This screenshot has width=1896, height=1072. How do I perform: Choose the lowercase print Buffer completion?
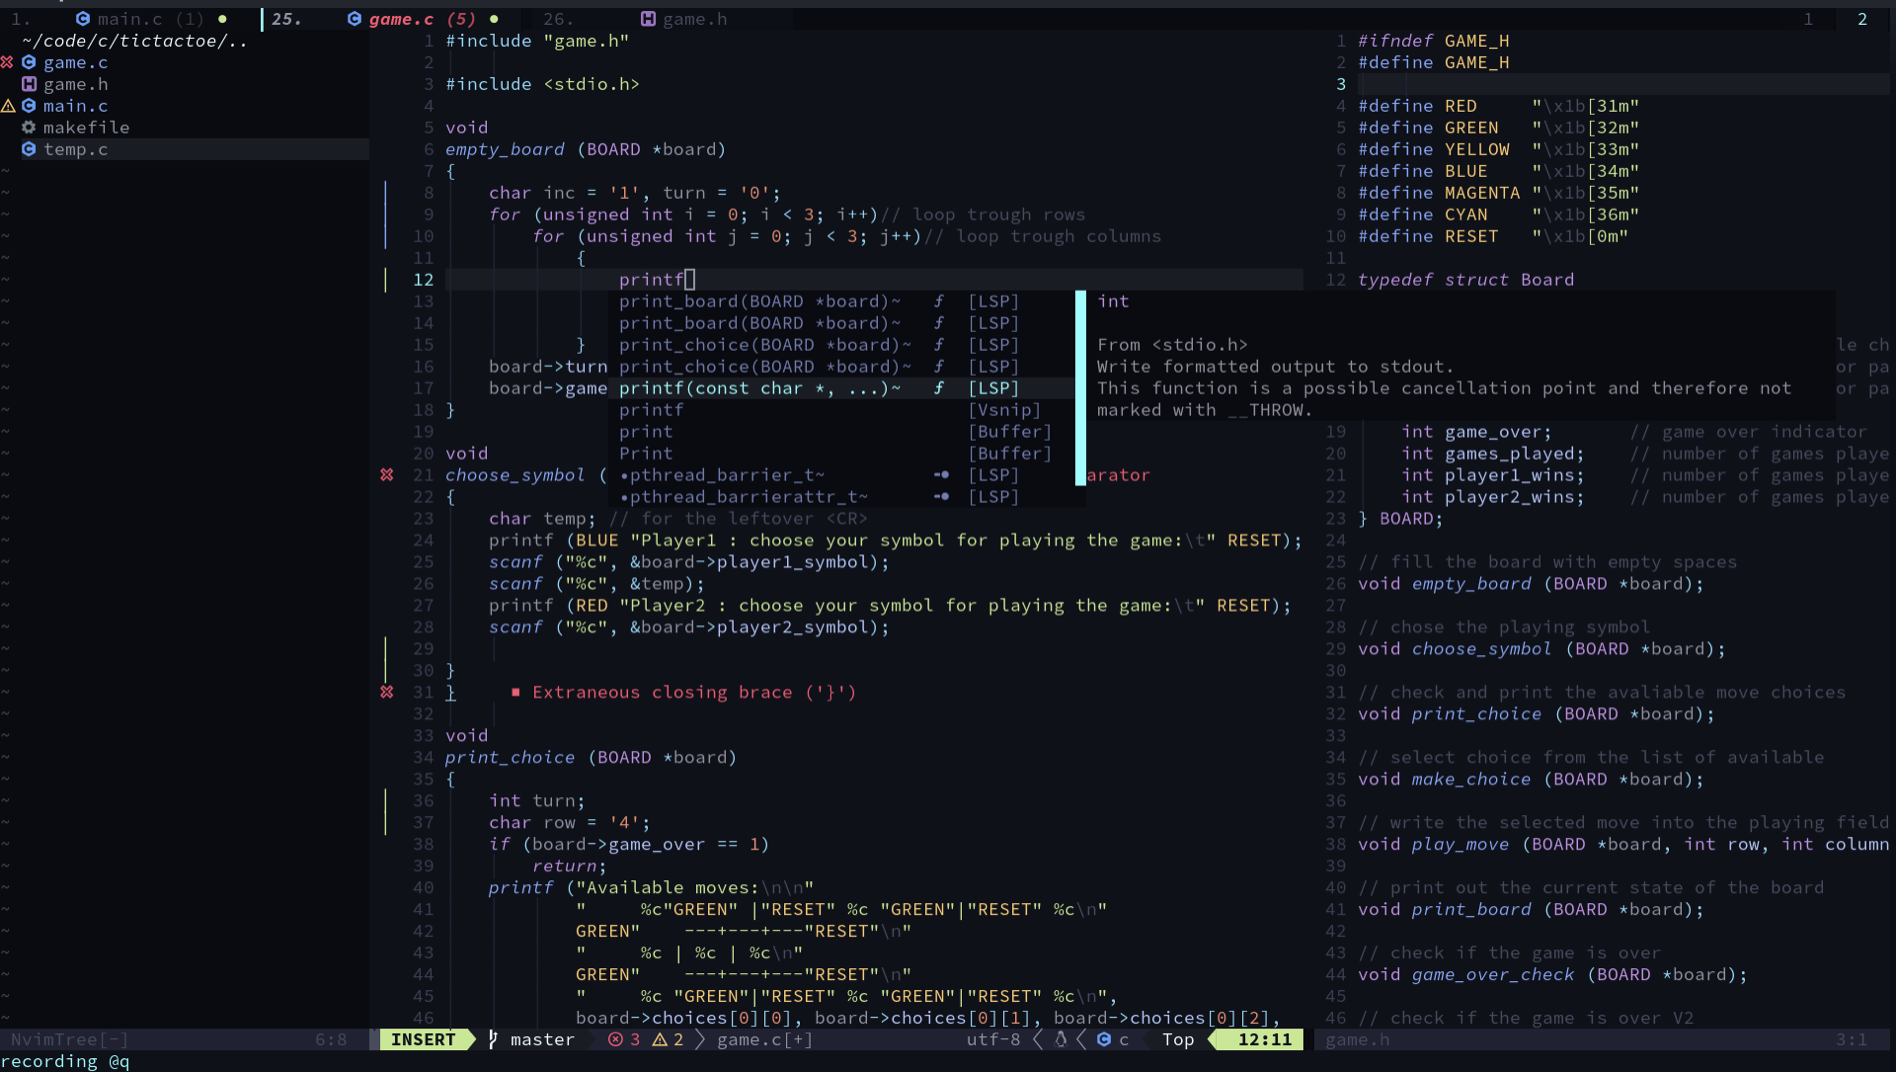click(841, 432)
